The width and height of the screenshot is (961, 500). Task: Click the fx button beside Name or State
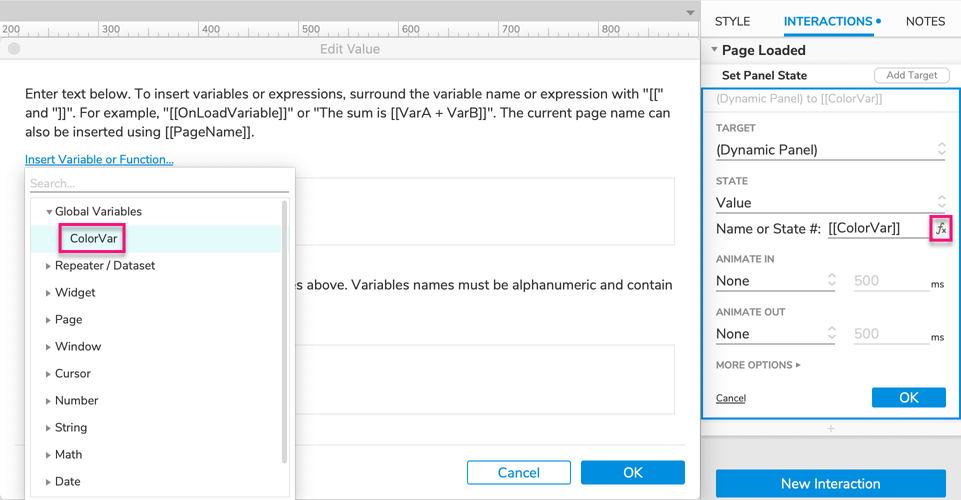[940, 229]
